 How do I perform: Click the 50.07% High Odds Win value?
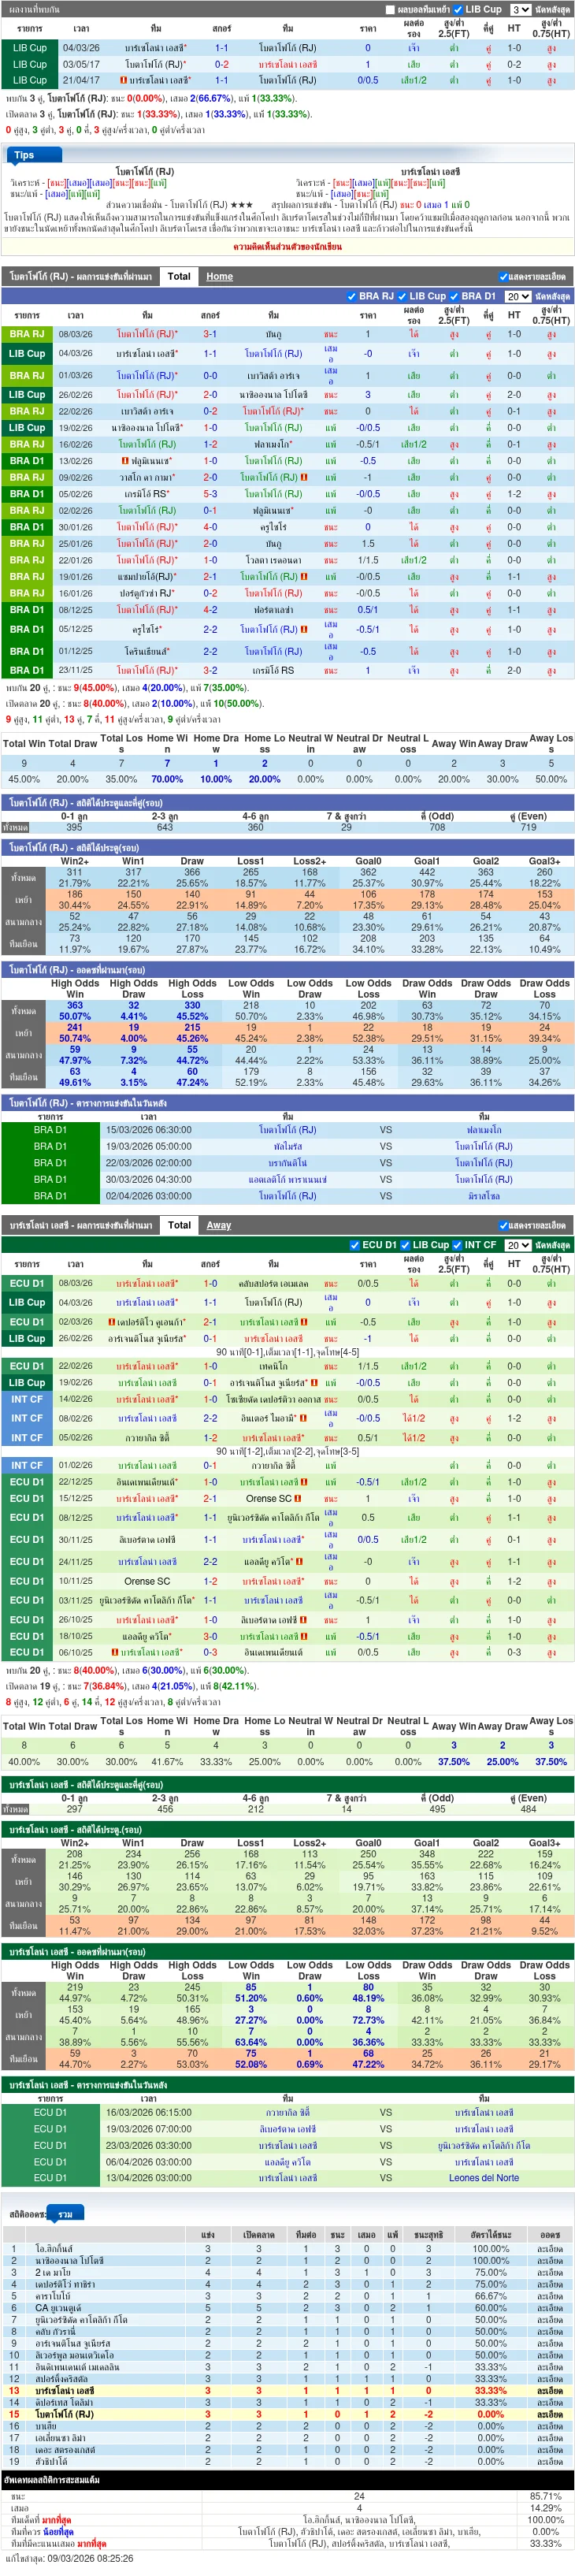(x=75, y=1017)
